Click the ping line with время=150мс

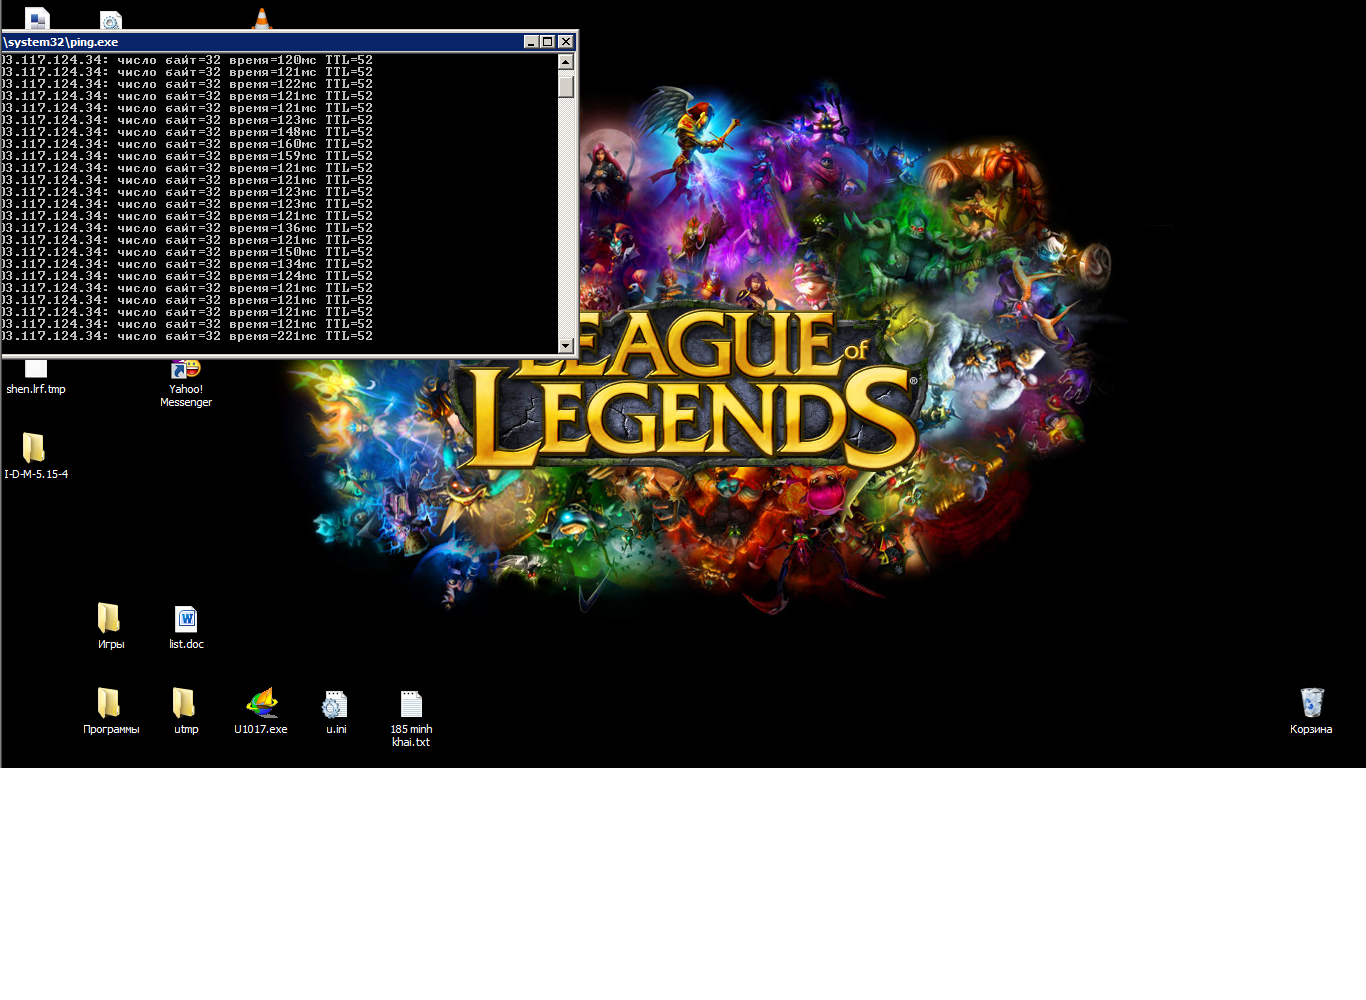187,252
